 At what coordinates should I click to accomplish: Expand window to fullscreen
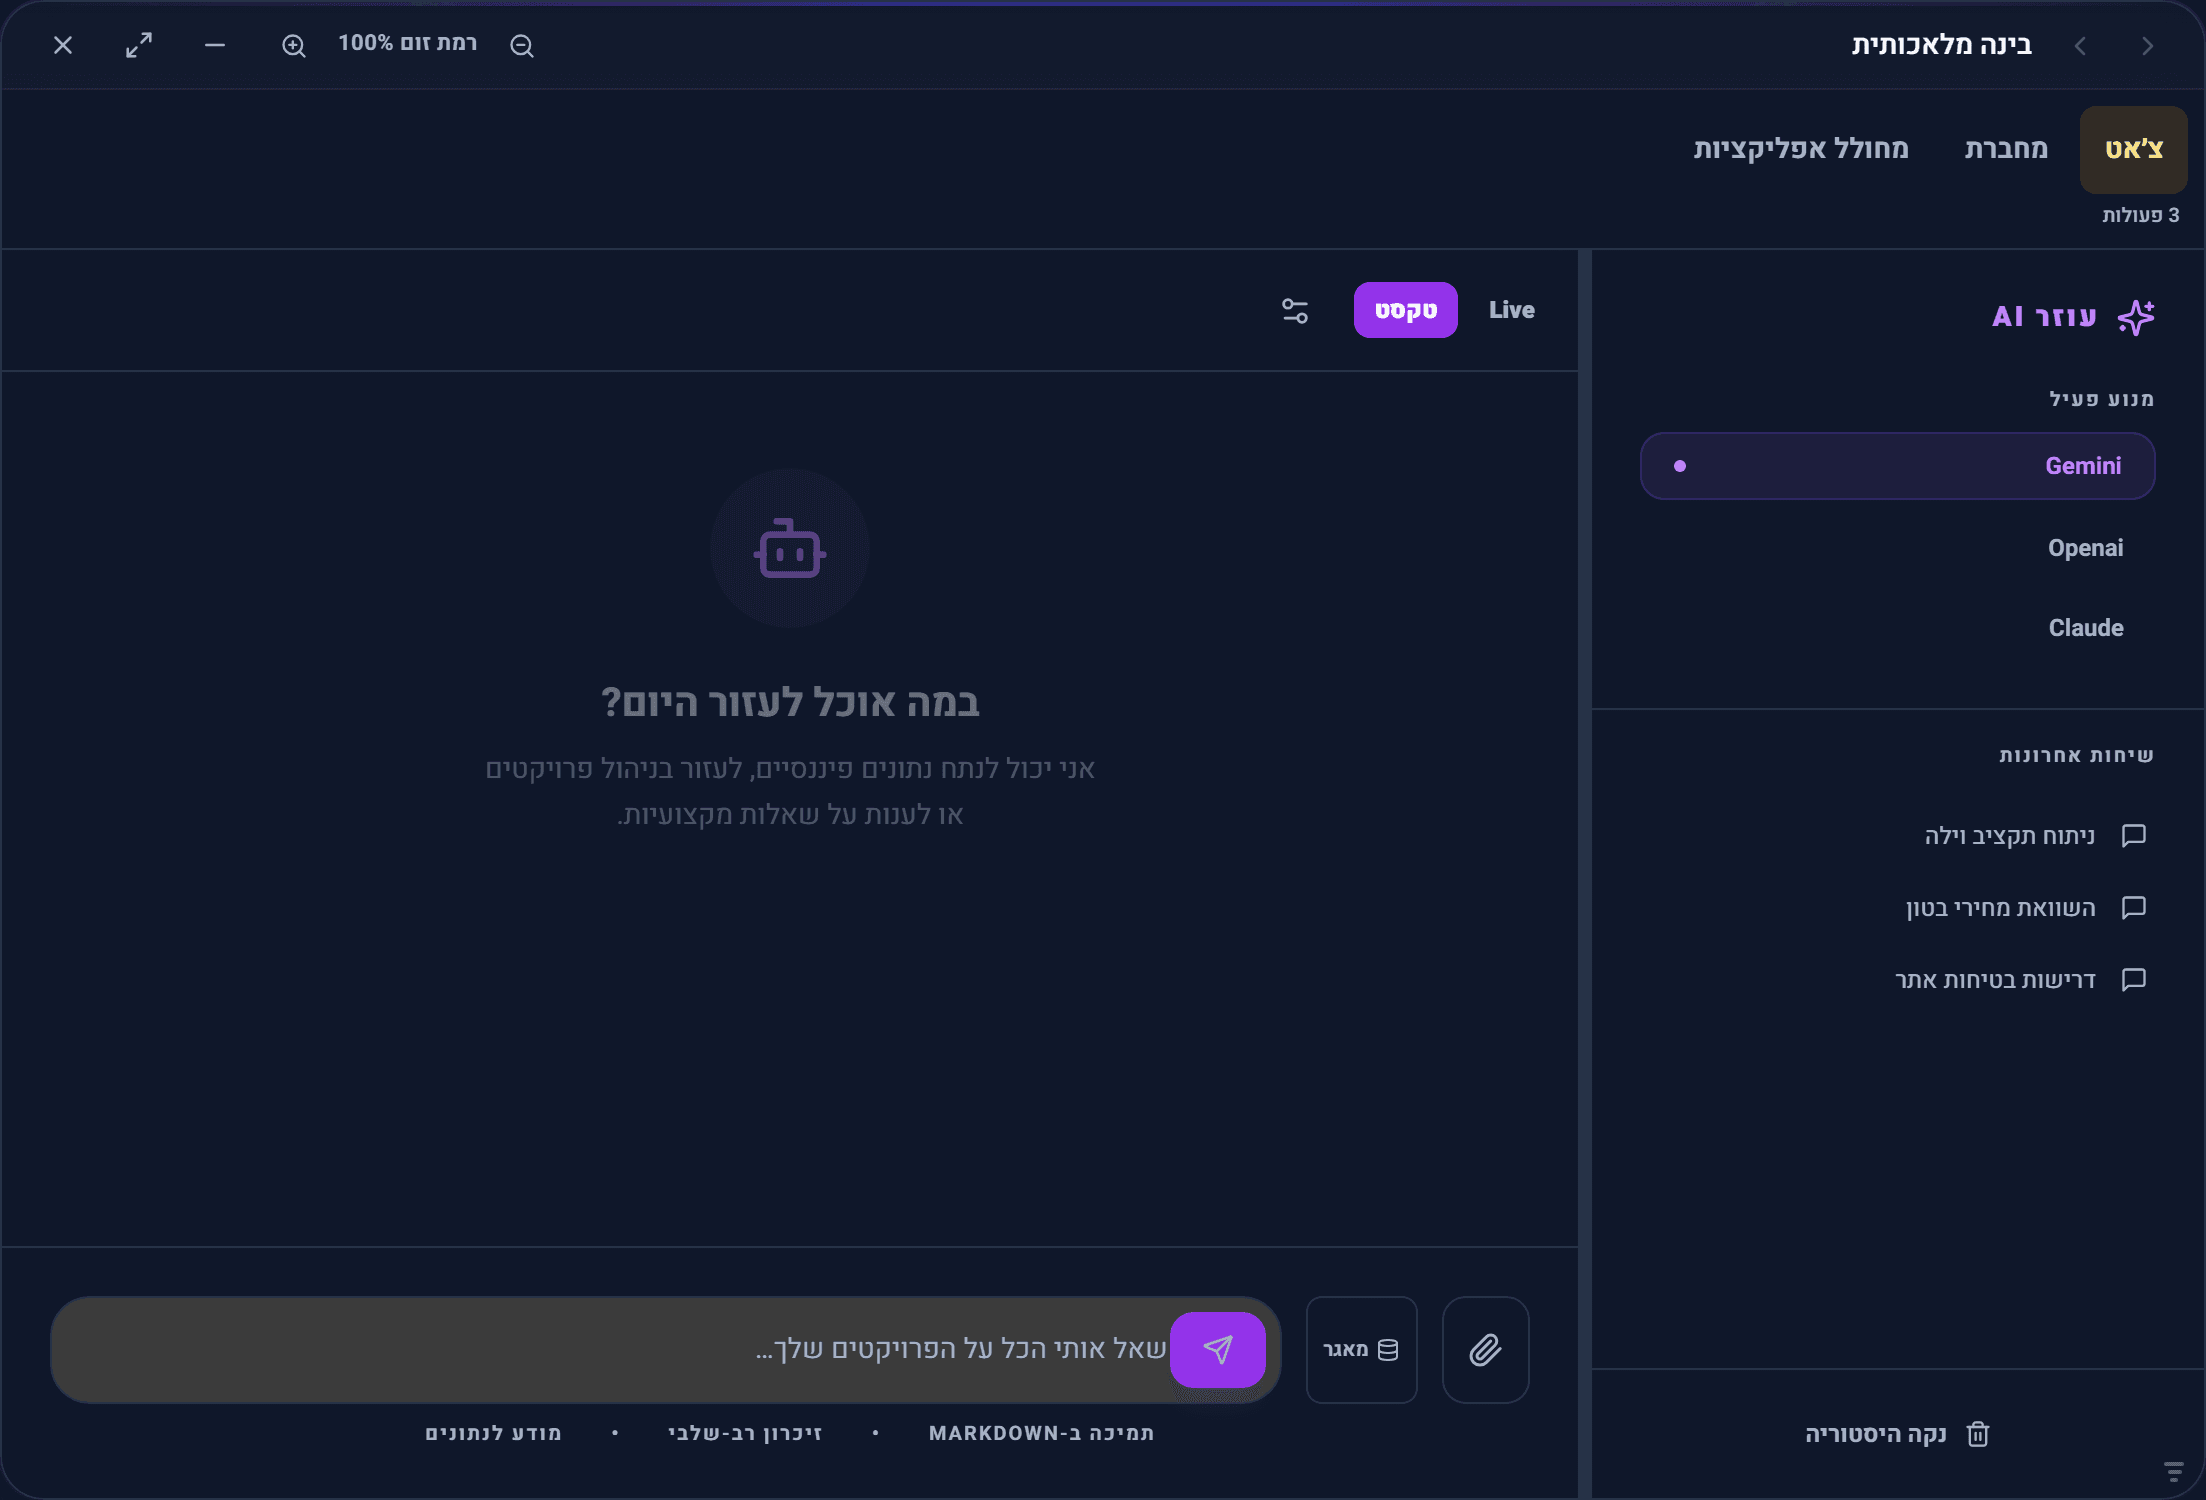(x=139, y=45)
